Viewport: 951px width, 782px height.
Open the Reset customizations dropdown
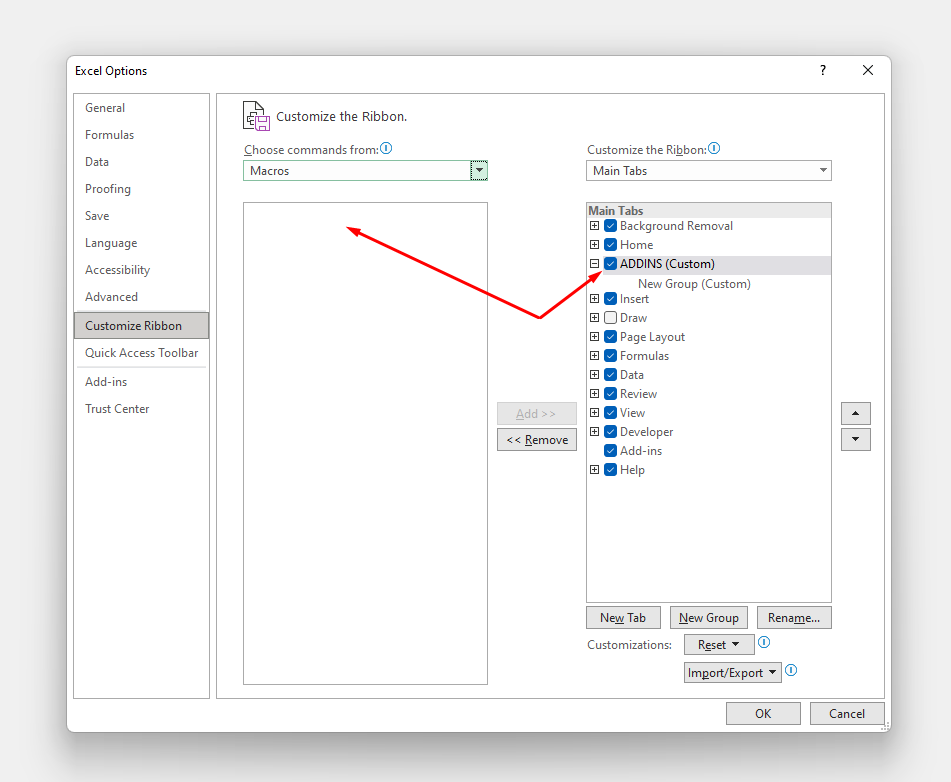coord(719,644)
